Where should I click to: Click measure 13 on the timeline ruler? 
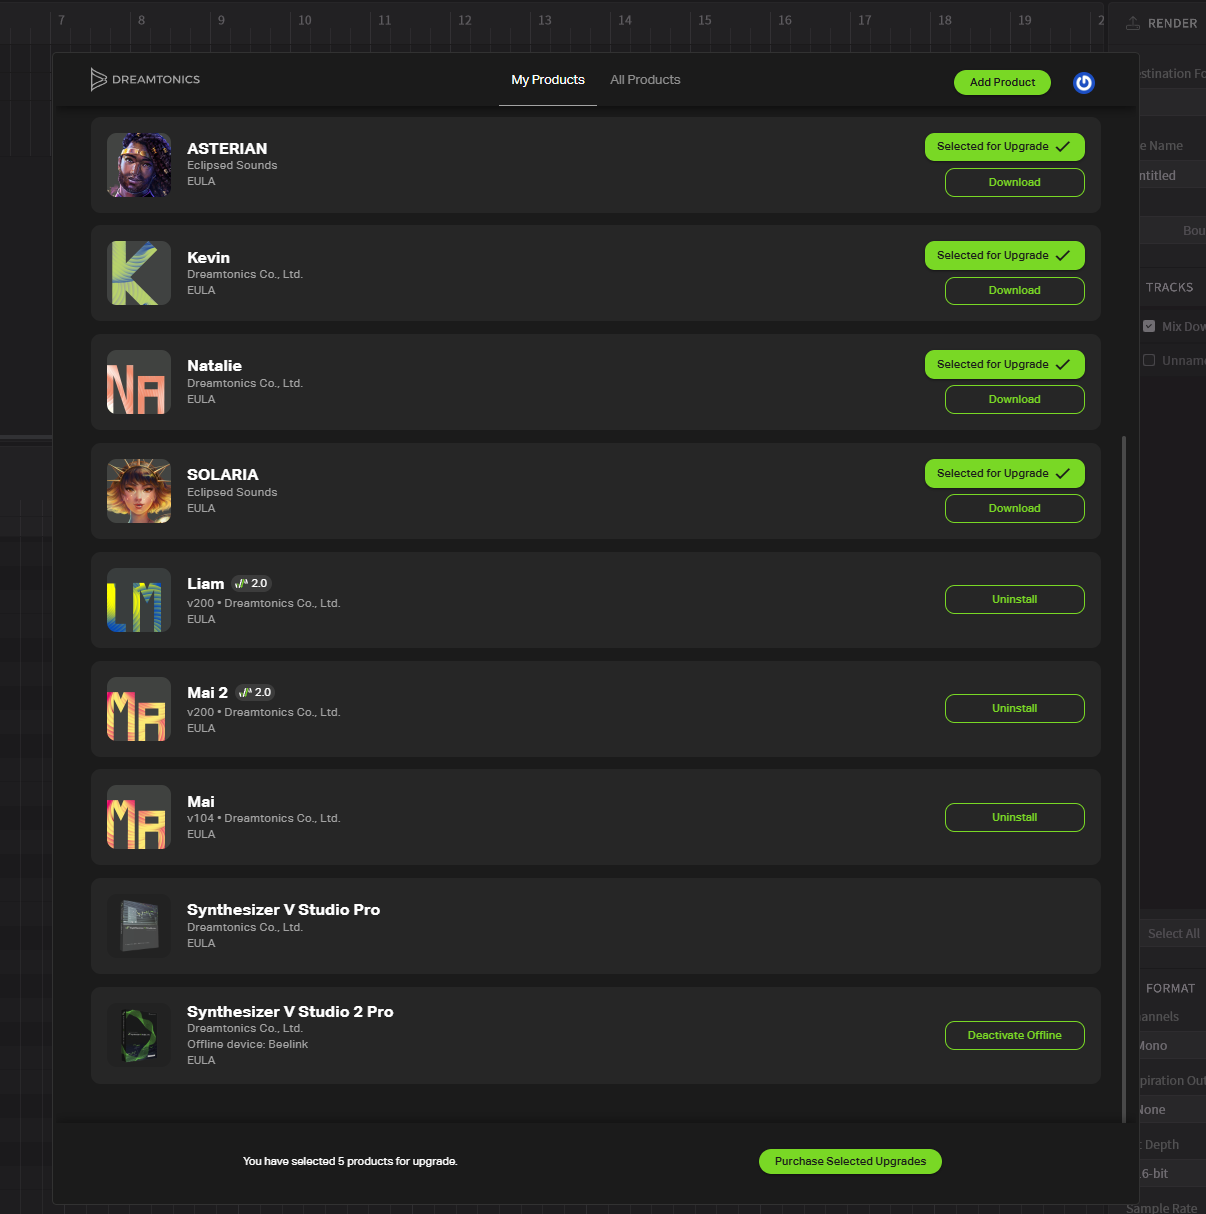coord(545,20)
